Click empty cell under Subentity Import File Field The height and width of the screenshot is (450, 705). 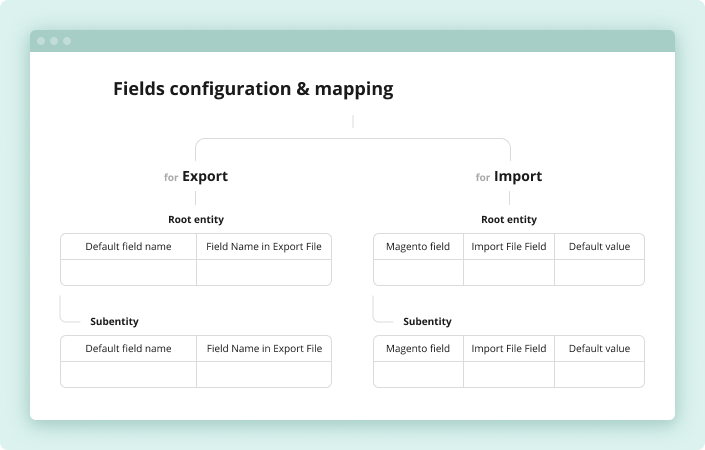coord(509,374)
